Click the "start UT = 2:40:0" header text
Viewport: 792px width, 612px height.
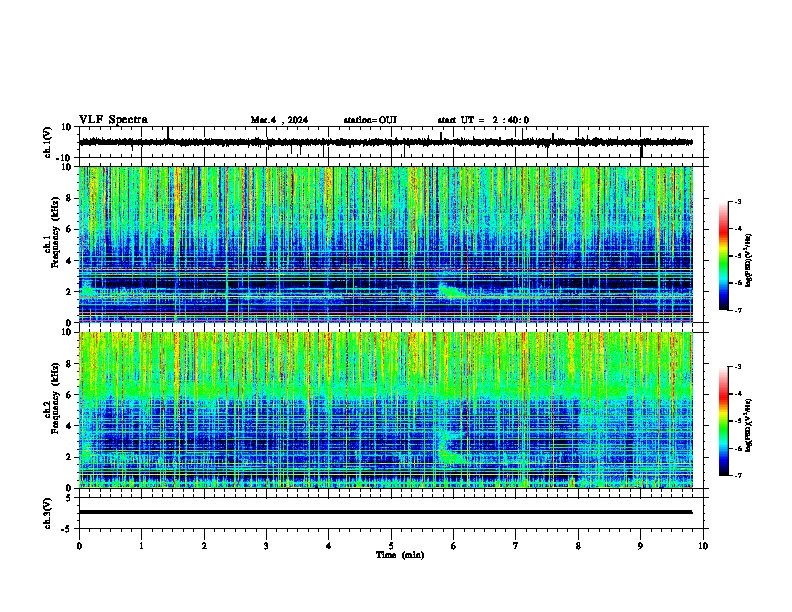[483, 120]
